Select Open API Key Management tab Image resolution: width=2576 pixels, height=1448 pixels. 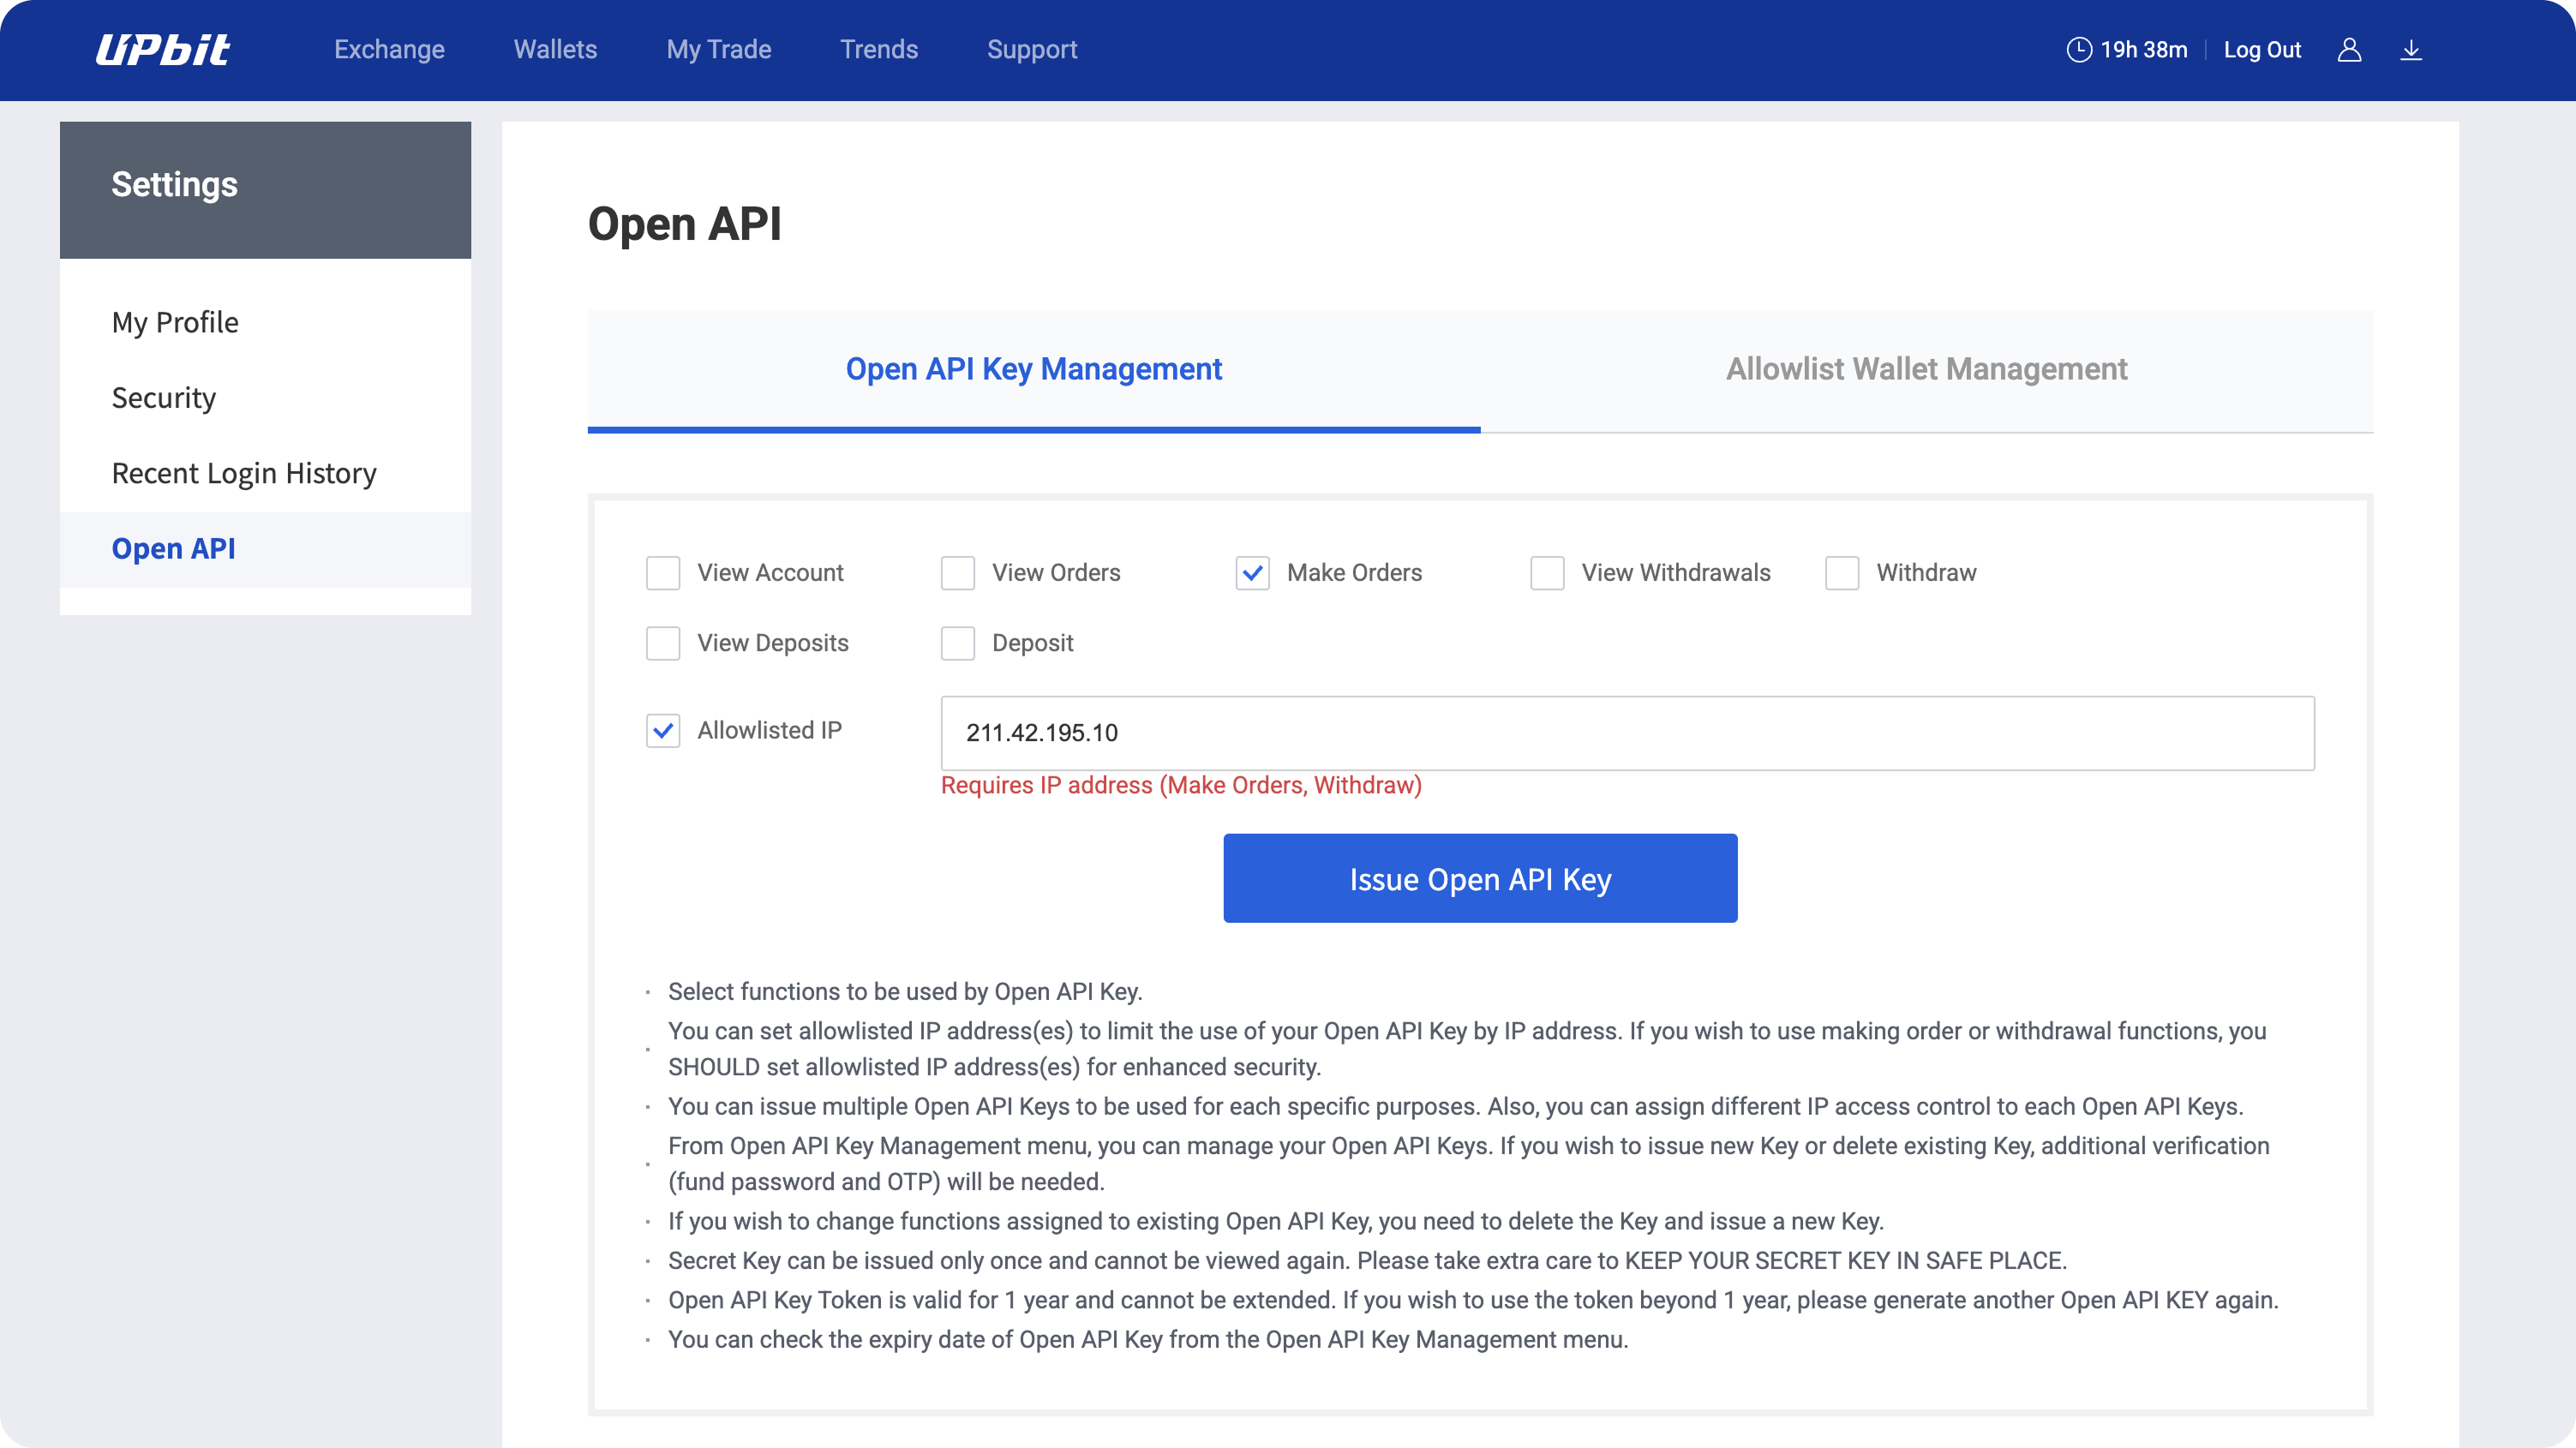pyautogui.click(x=1033, y=369)
